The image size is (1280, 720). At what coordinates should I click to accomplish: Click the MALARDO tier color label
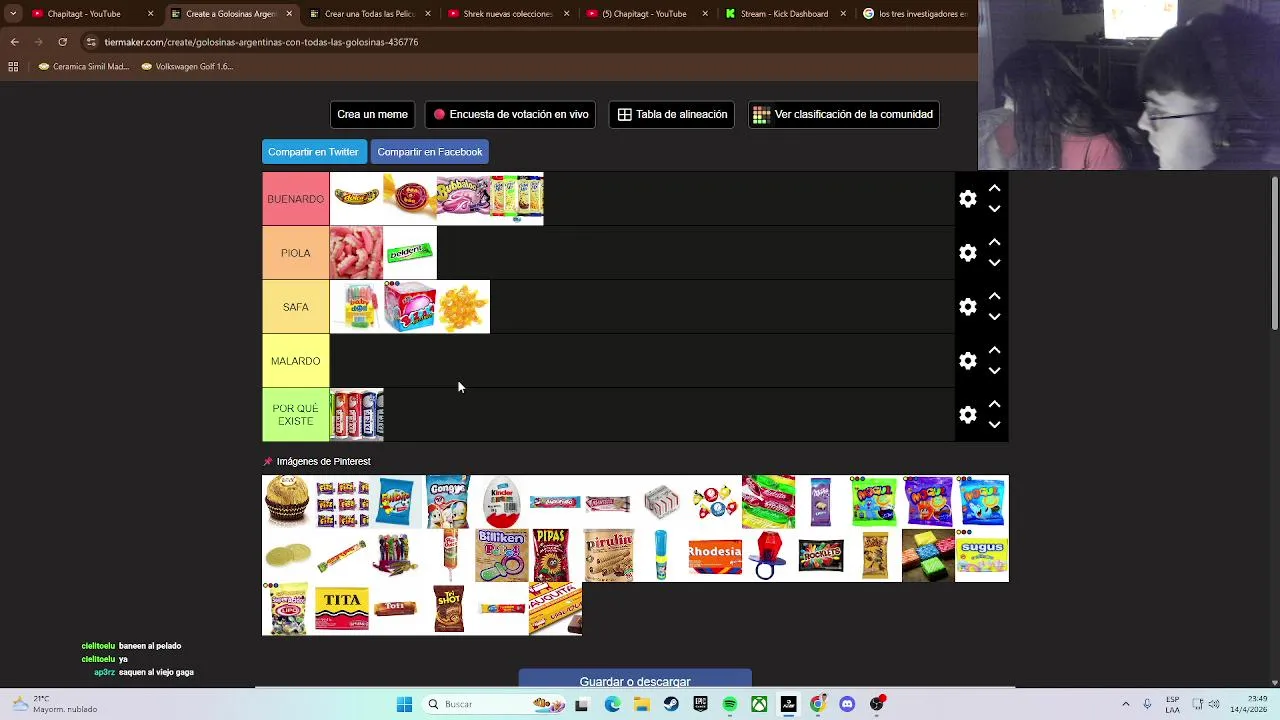[x=295, y=361]
